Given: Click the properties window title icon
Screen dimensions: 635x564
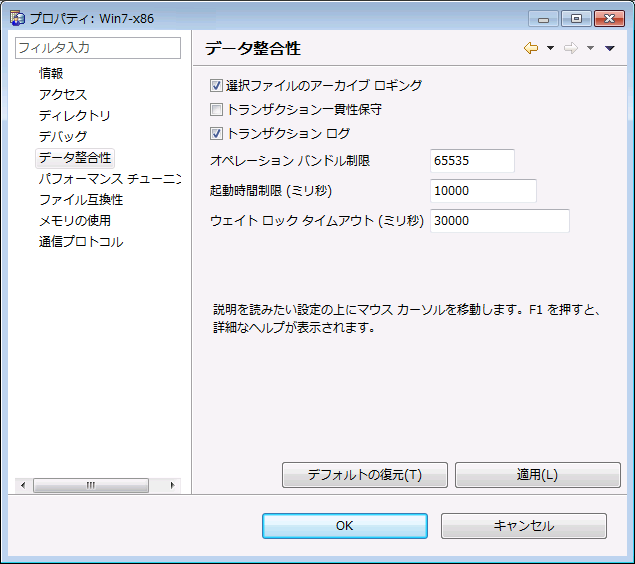Looking at the screenshot, I should point(17,18).
